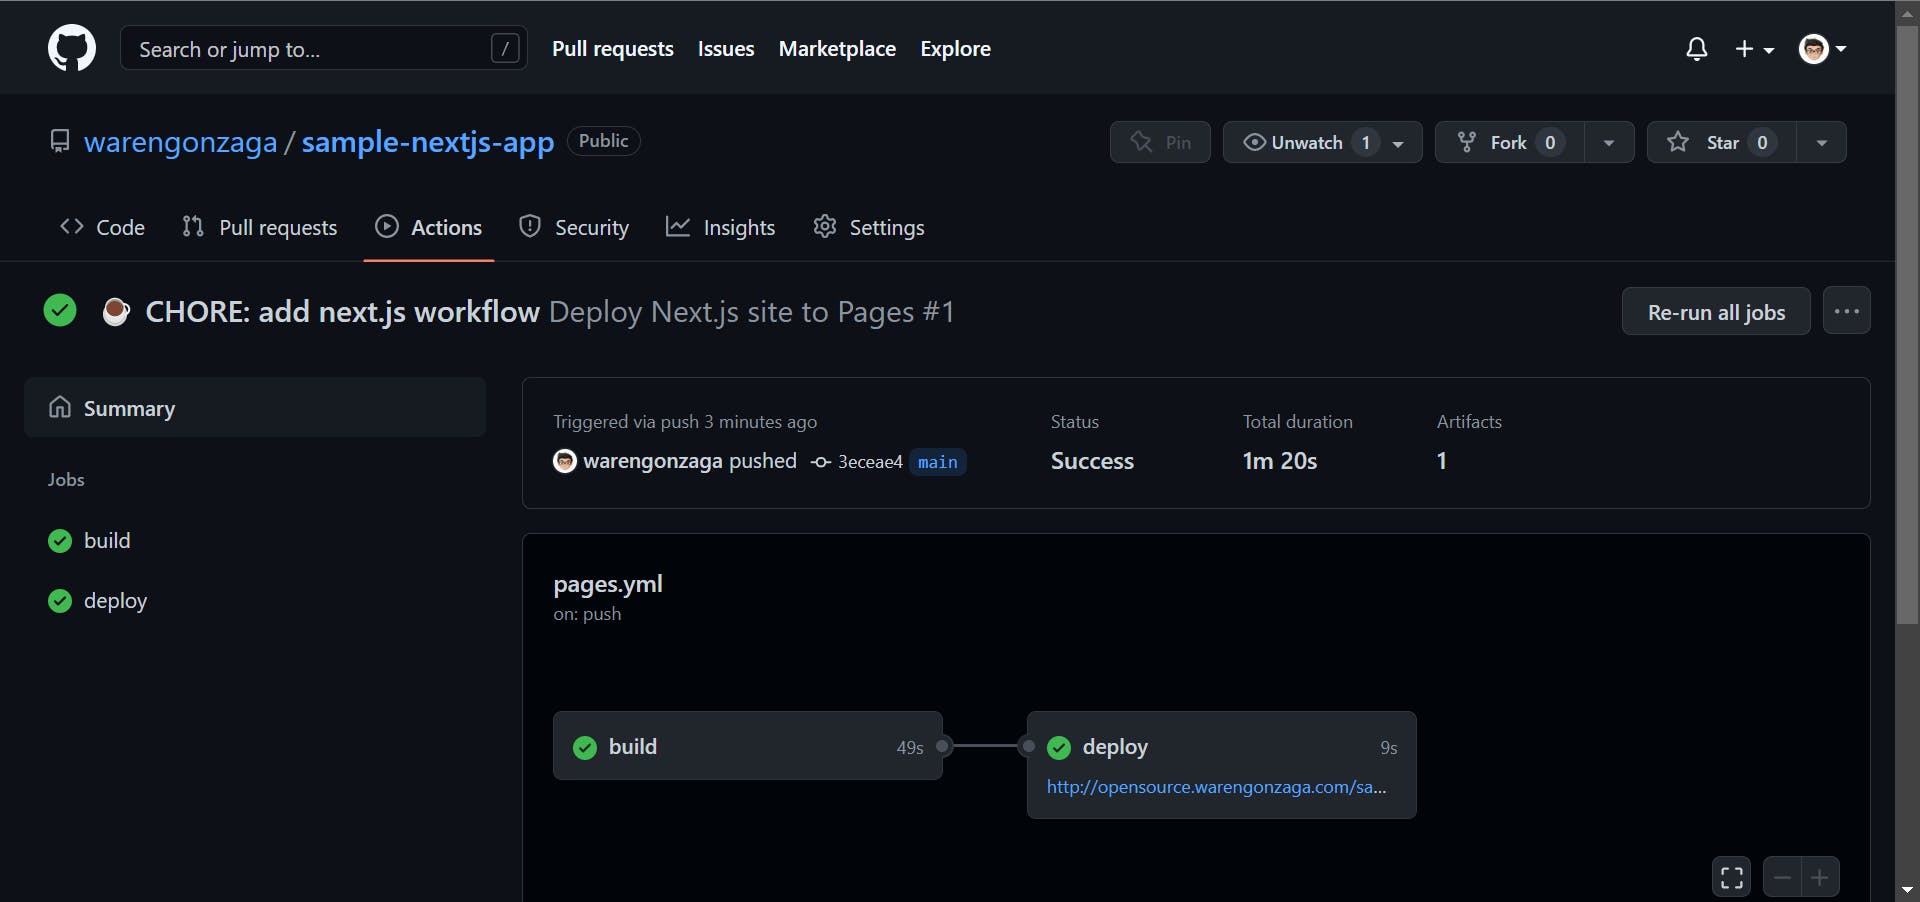
Task: Fork the repository
Action: click(x=1509, y=142)
